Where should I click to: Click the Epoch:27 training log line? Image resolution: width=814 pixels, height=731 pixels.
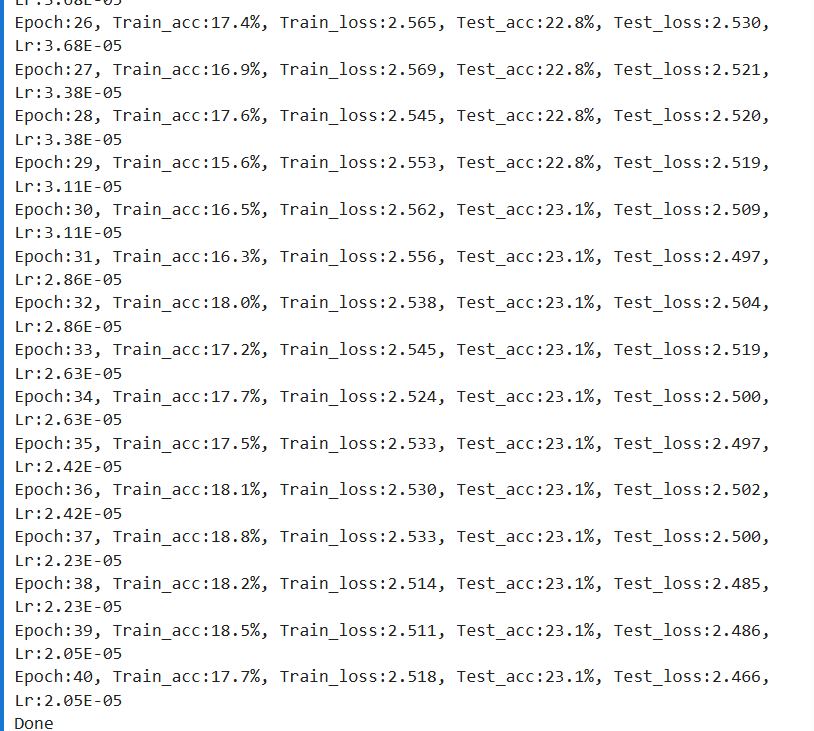(x=392, y=70)
